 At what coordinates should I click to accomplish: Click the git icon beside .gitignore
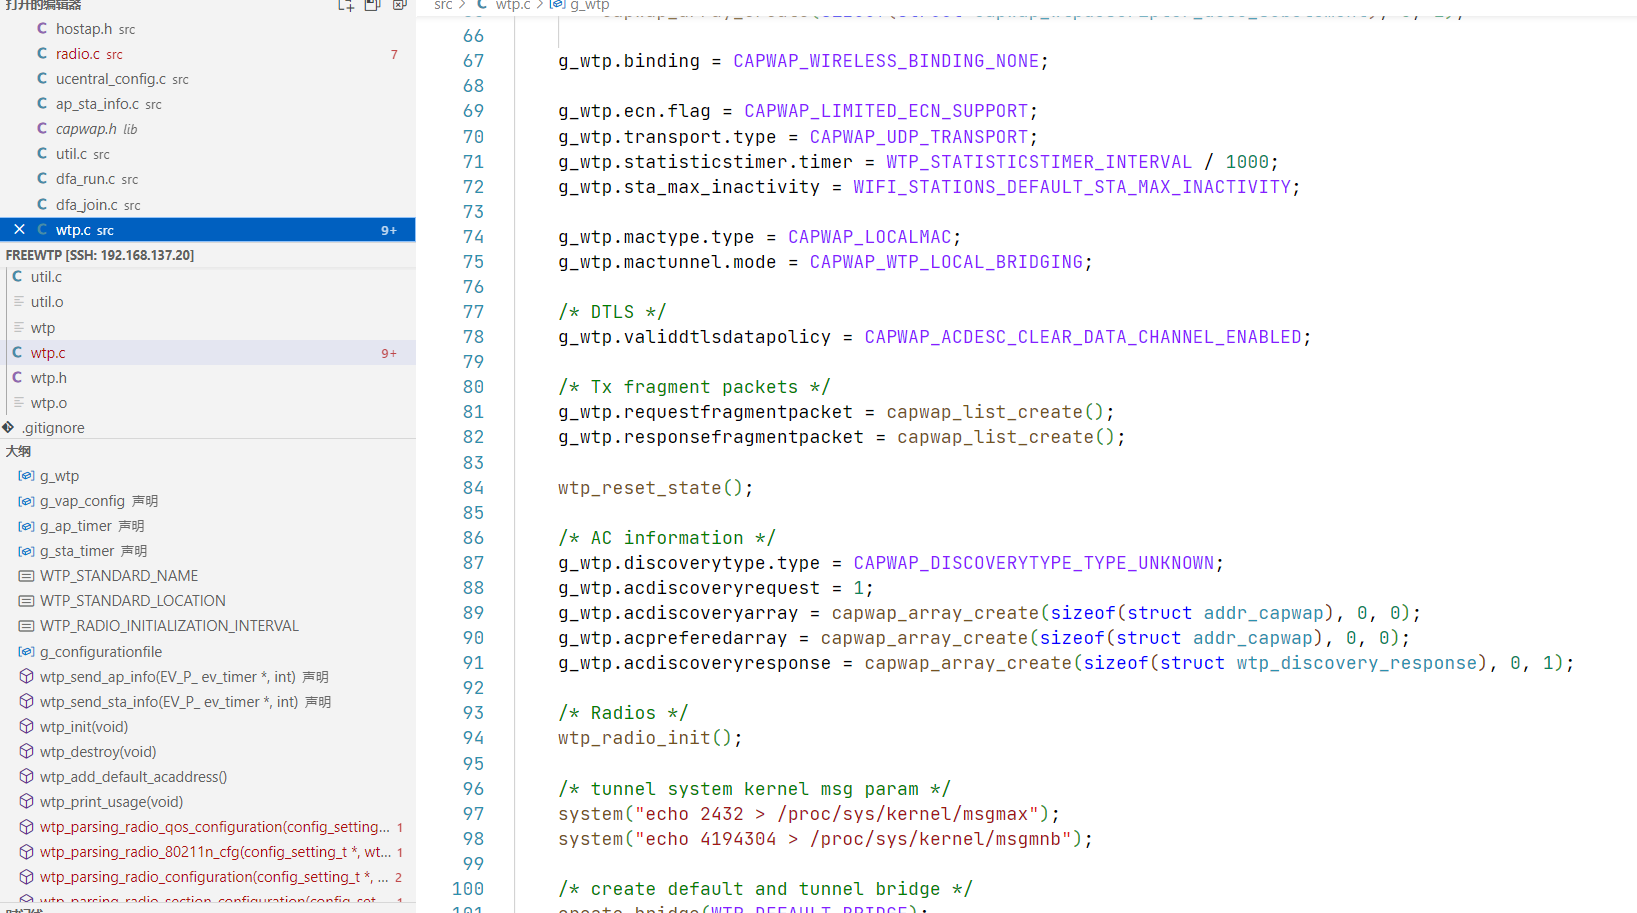tap(8, 428)
